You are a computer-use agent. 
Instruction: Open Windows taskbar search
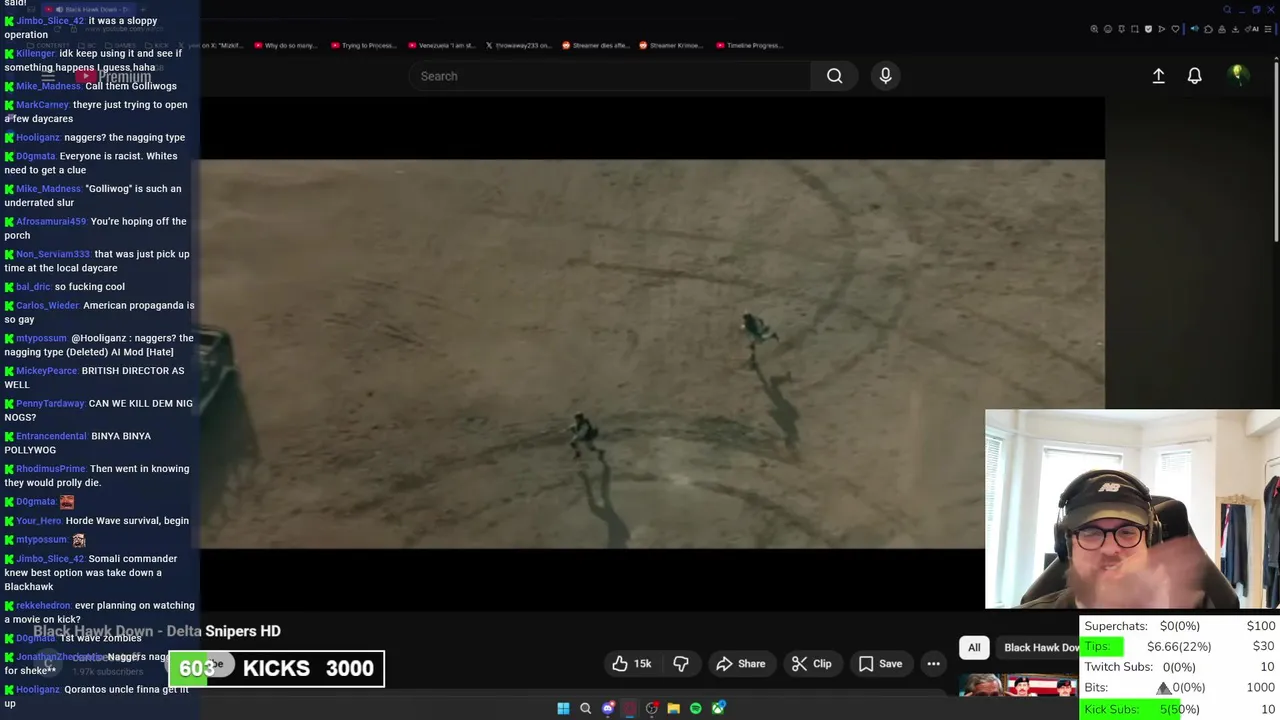[x=585, y=708]
